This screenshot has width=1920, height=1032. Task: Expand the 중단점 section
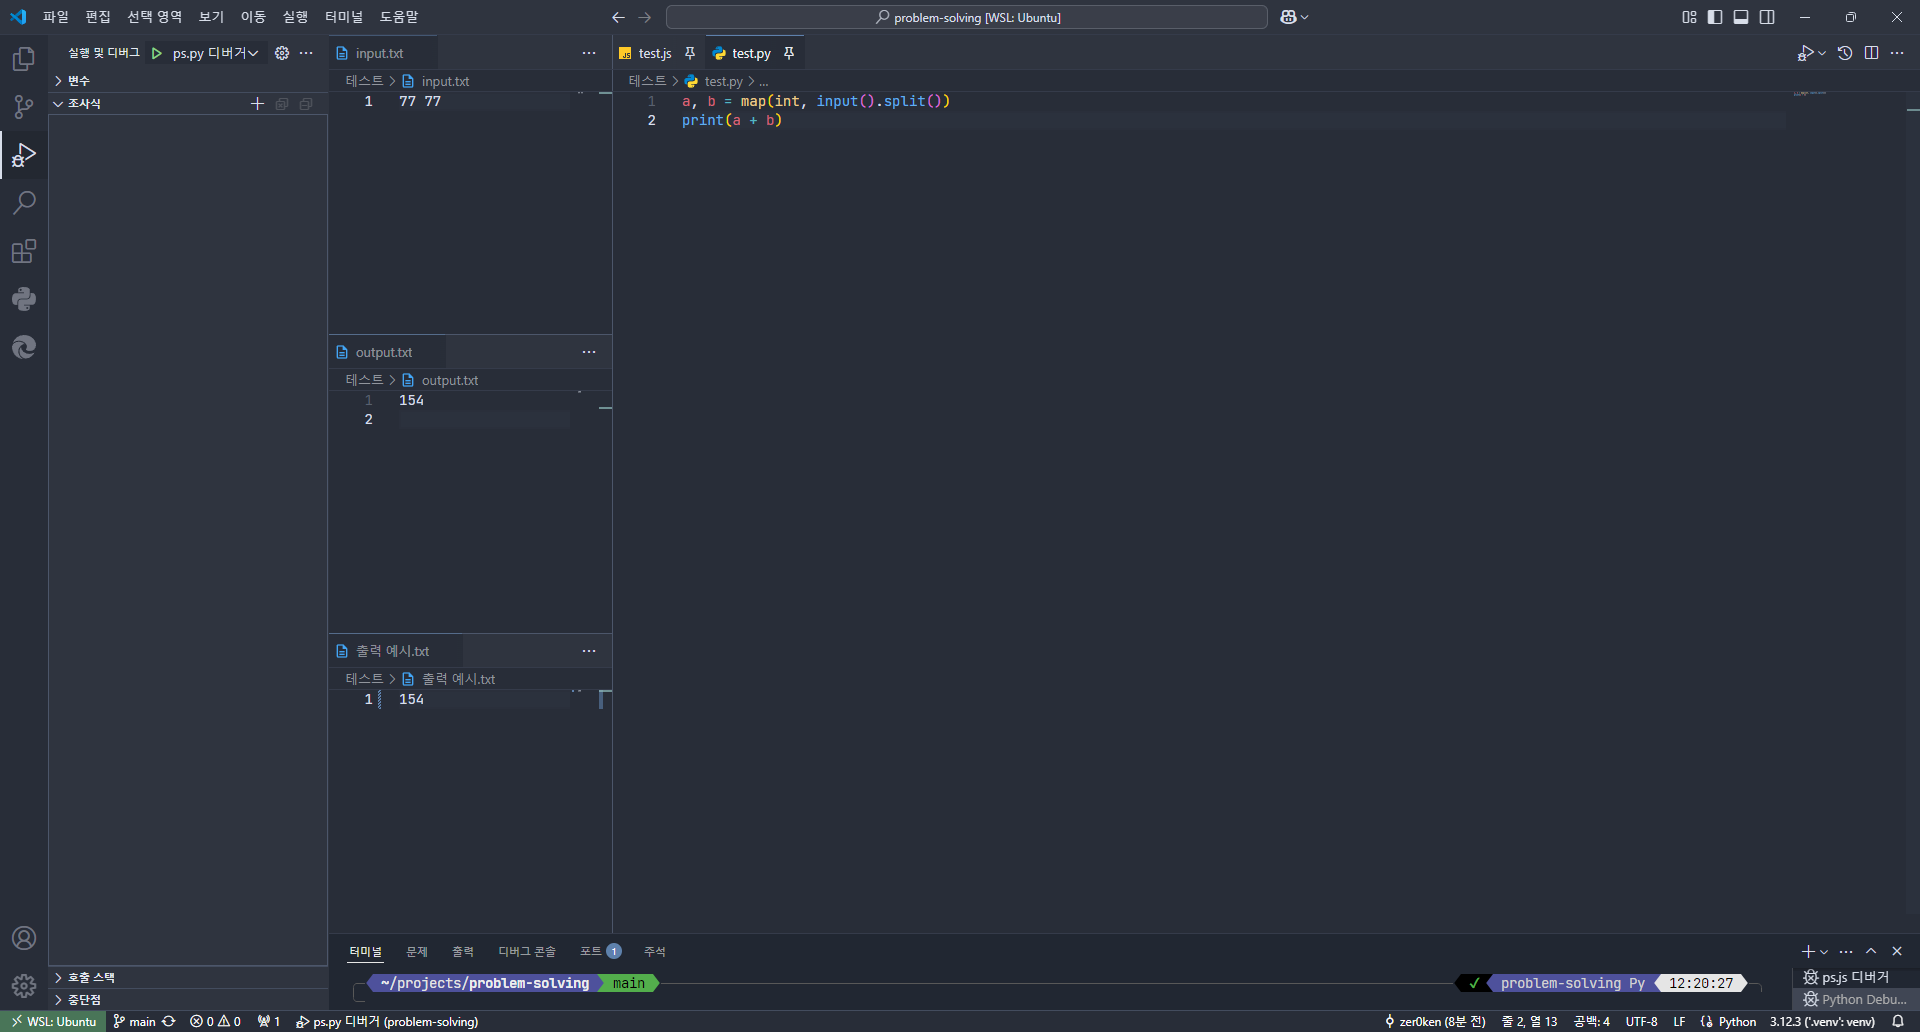pos(188,999)
